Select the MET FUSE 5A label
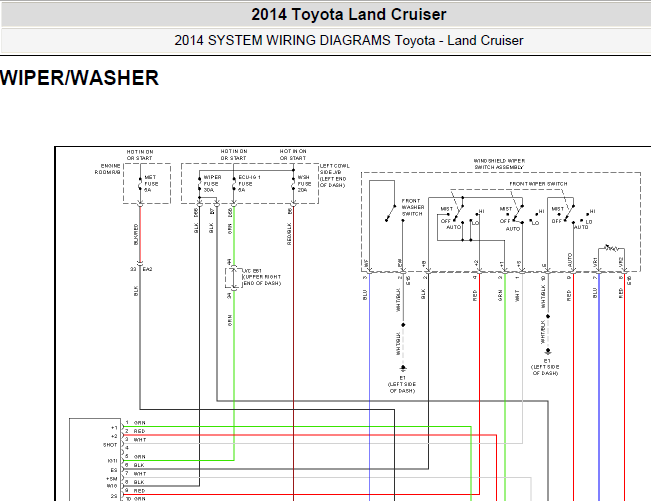The image size is (651, 501). click(x=151, y=183)
